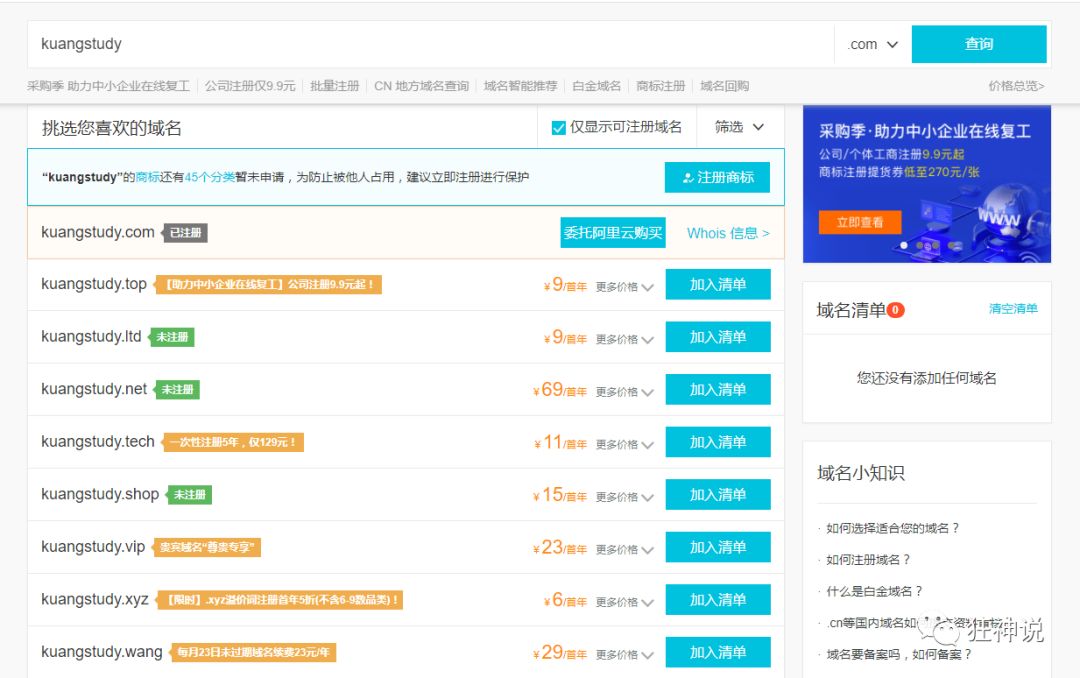This screenshot has height=678, width=1080.
Task: Click the blue checkbox next to 仅显示可注册域名
Action: 561,127
